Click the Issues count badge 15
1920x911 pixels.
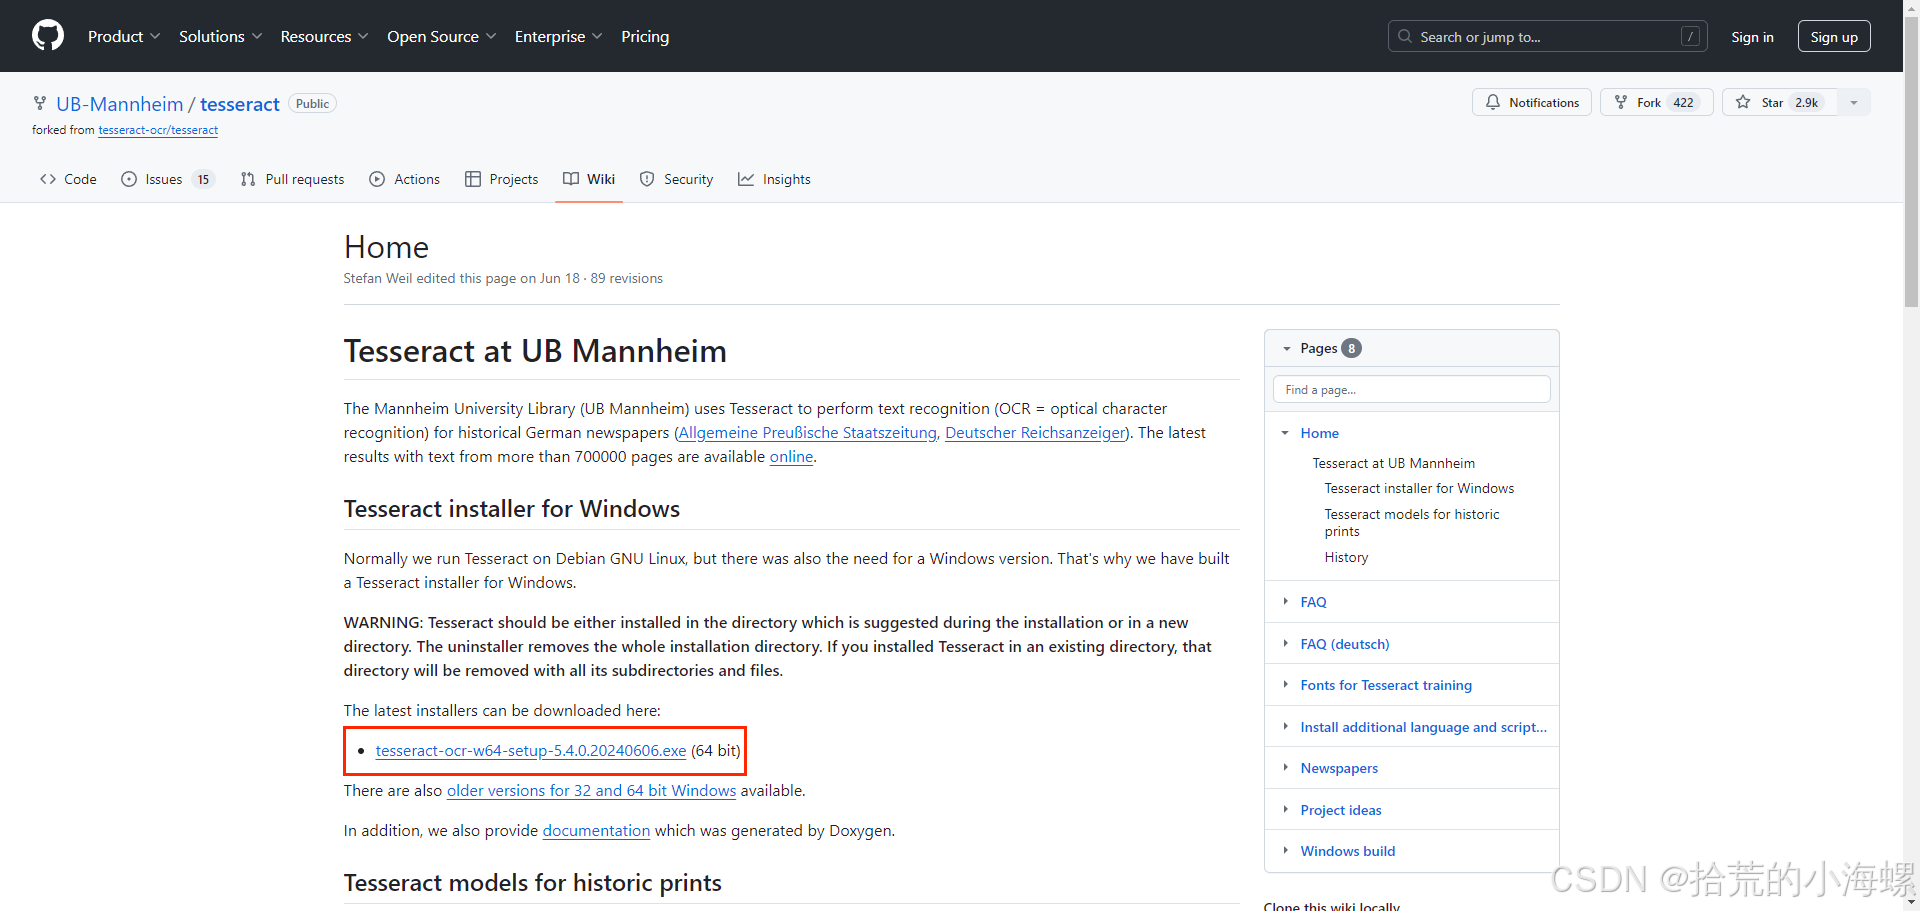click(x=203, y=180)
